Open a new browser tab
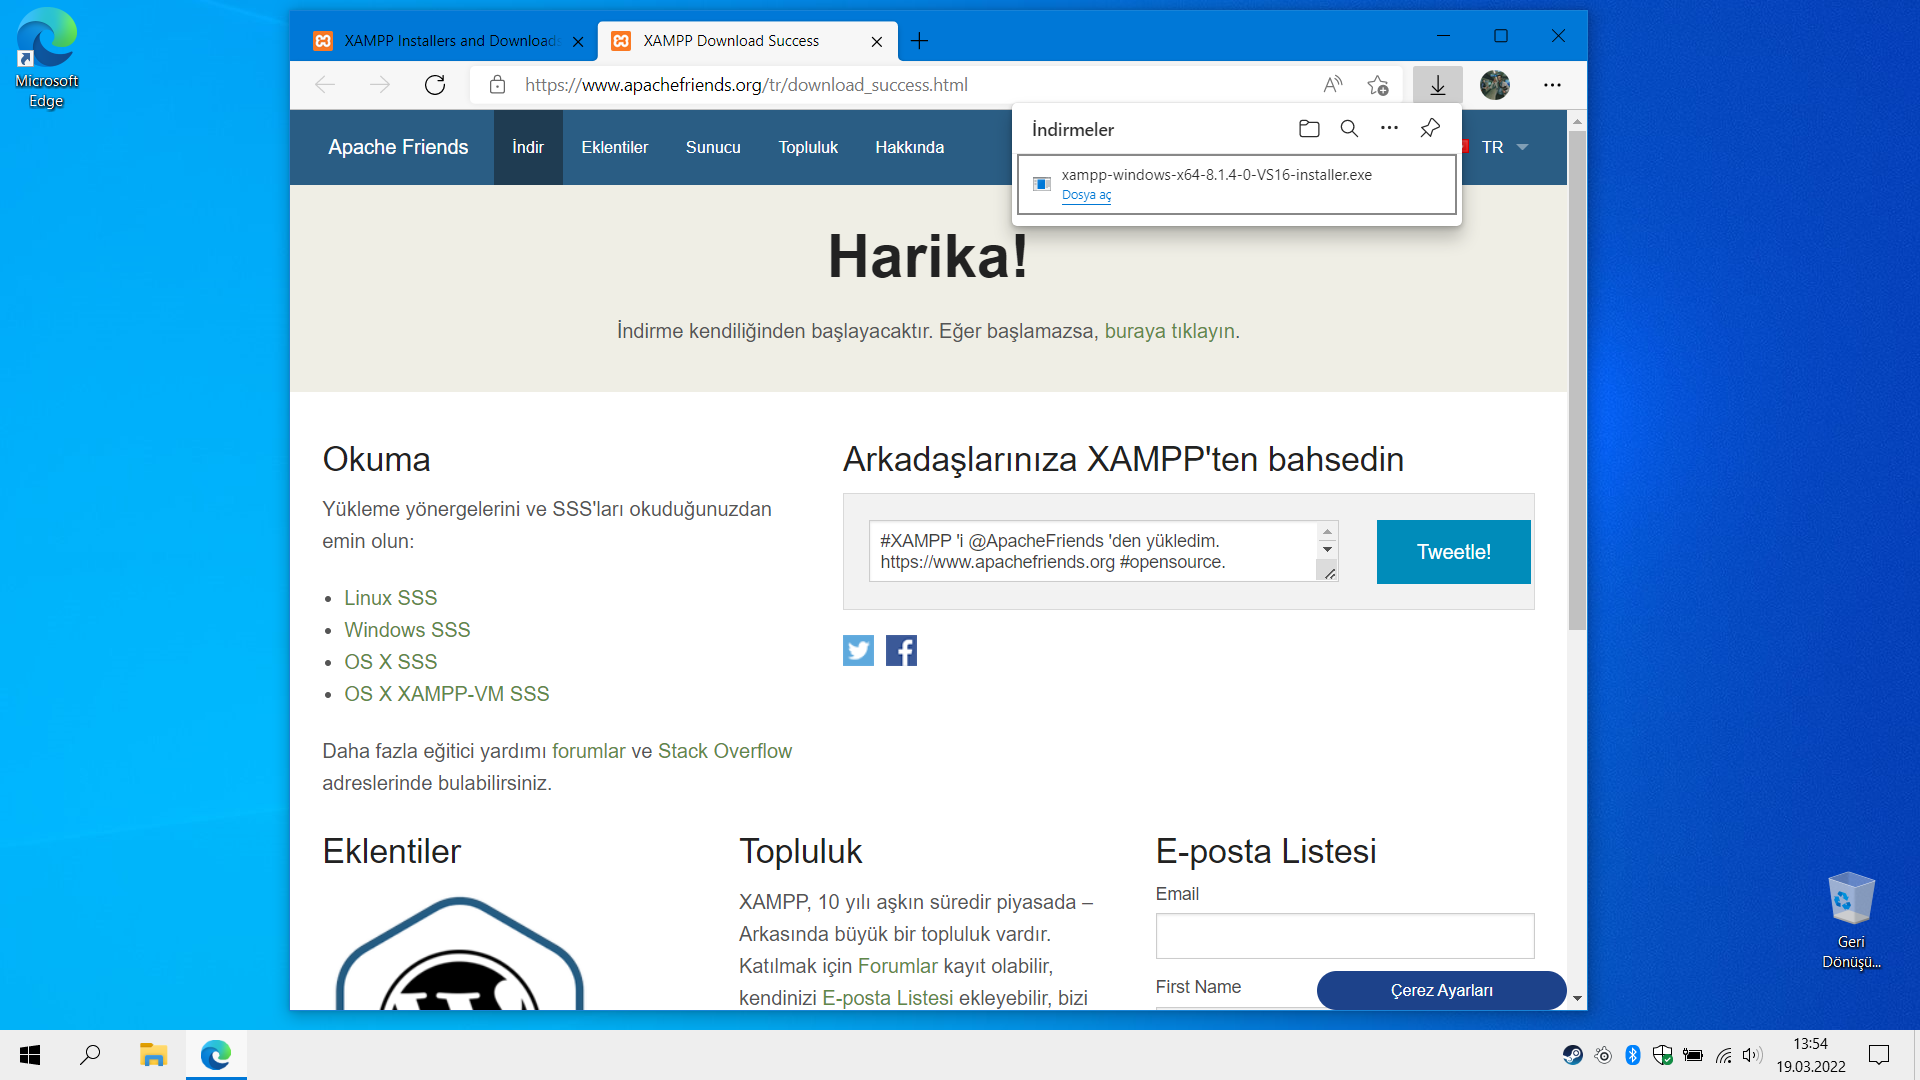Screen dimensions: 1920x1080 point(920,41)
